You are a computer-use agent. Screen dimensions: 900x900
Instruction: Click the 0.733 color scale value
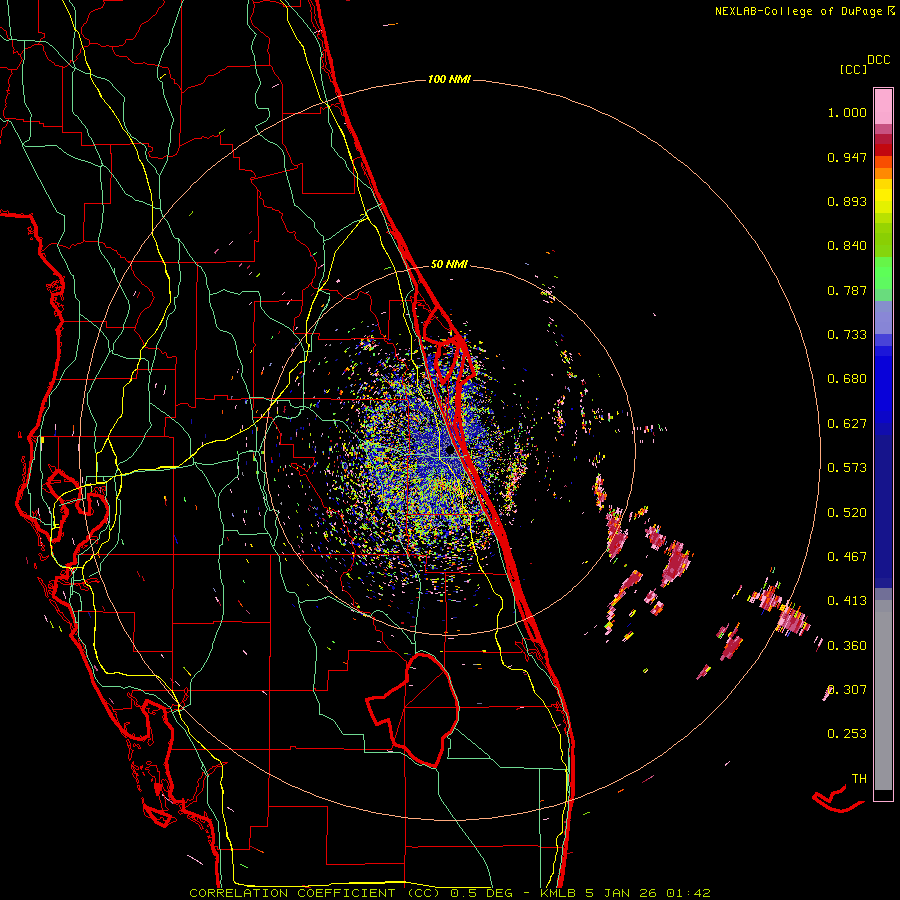pyautogui.click(x=847, y=335)
